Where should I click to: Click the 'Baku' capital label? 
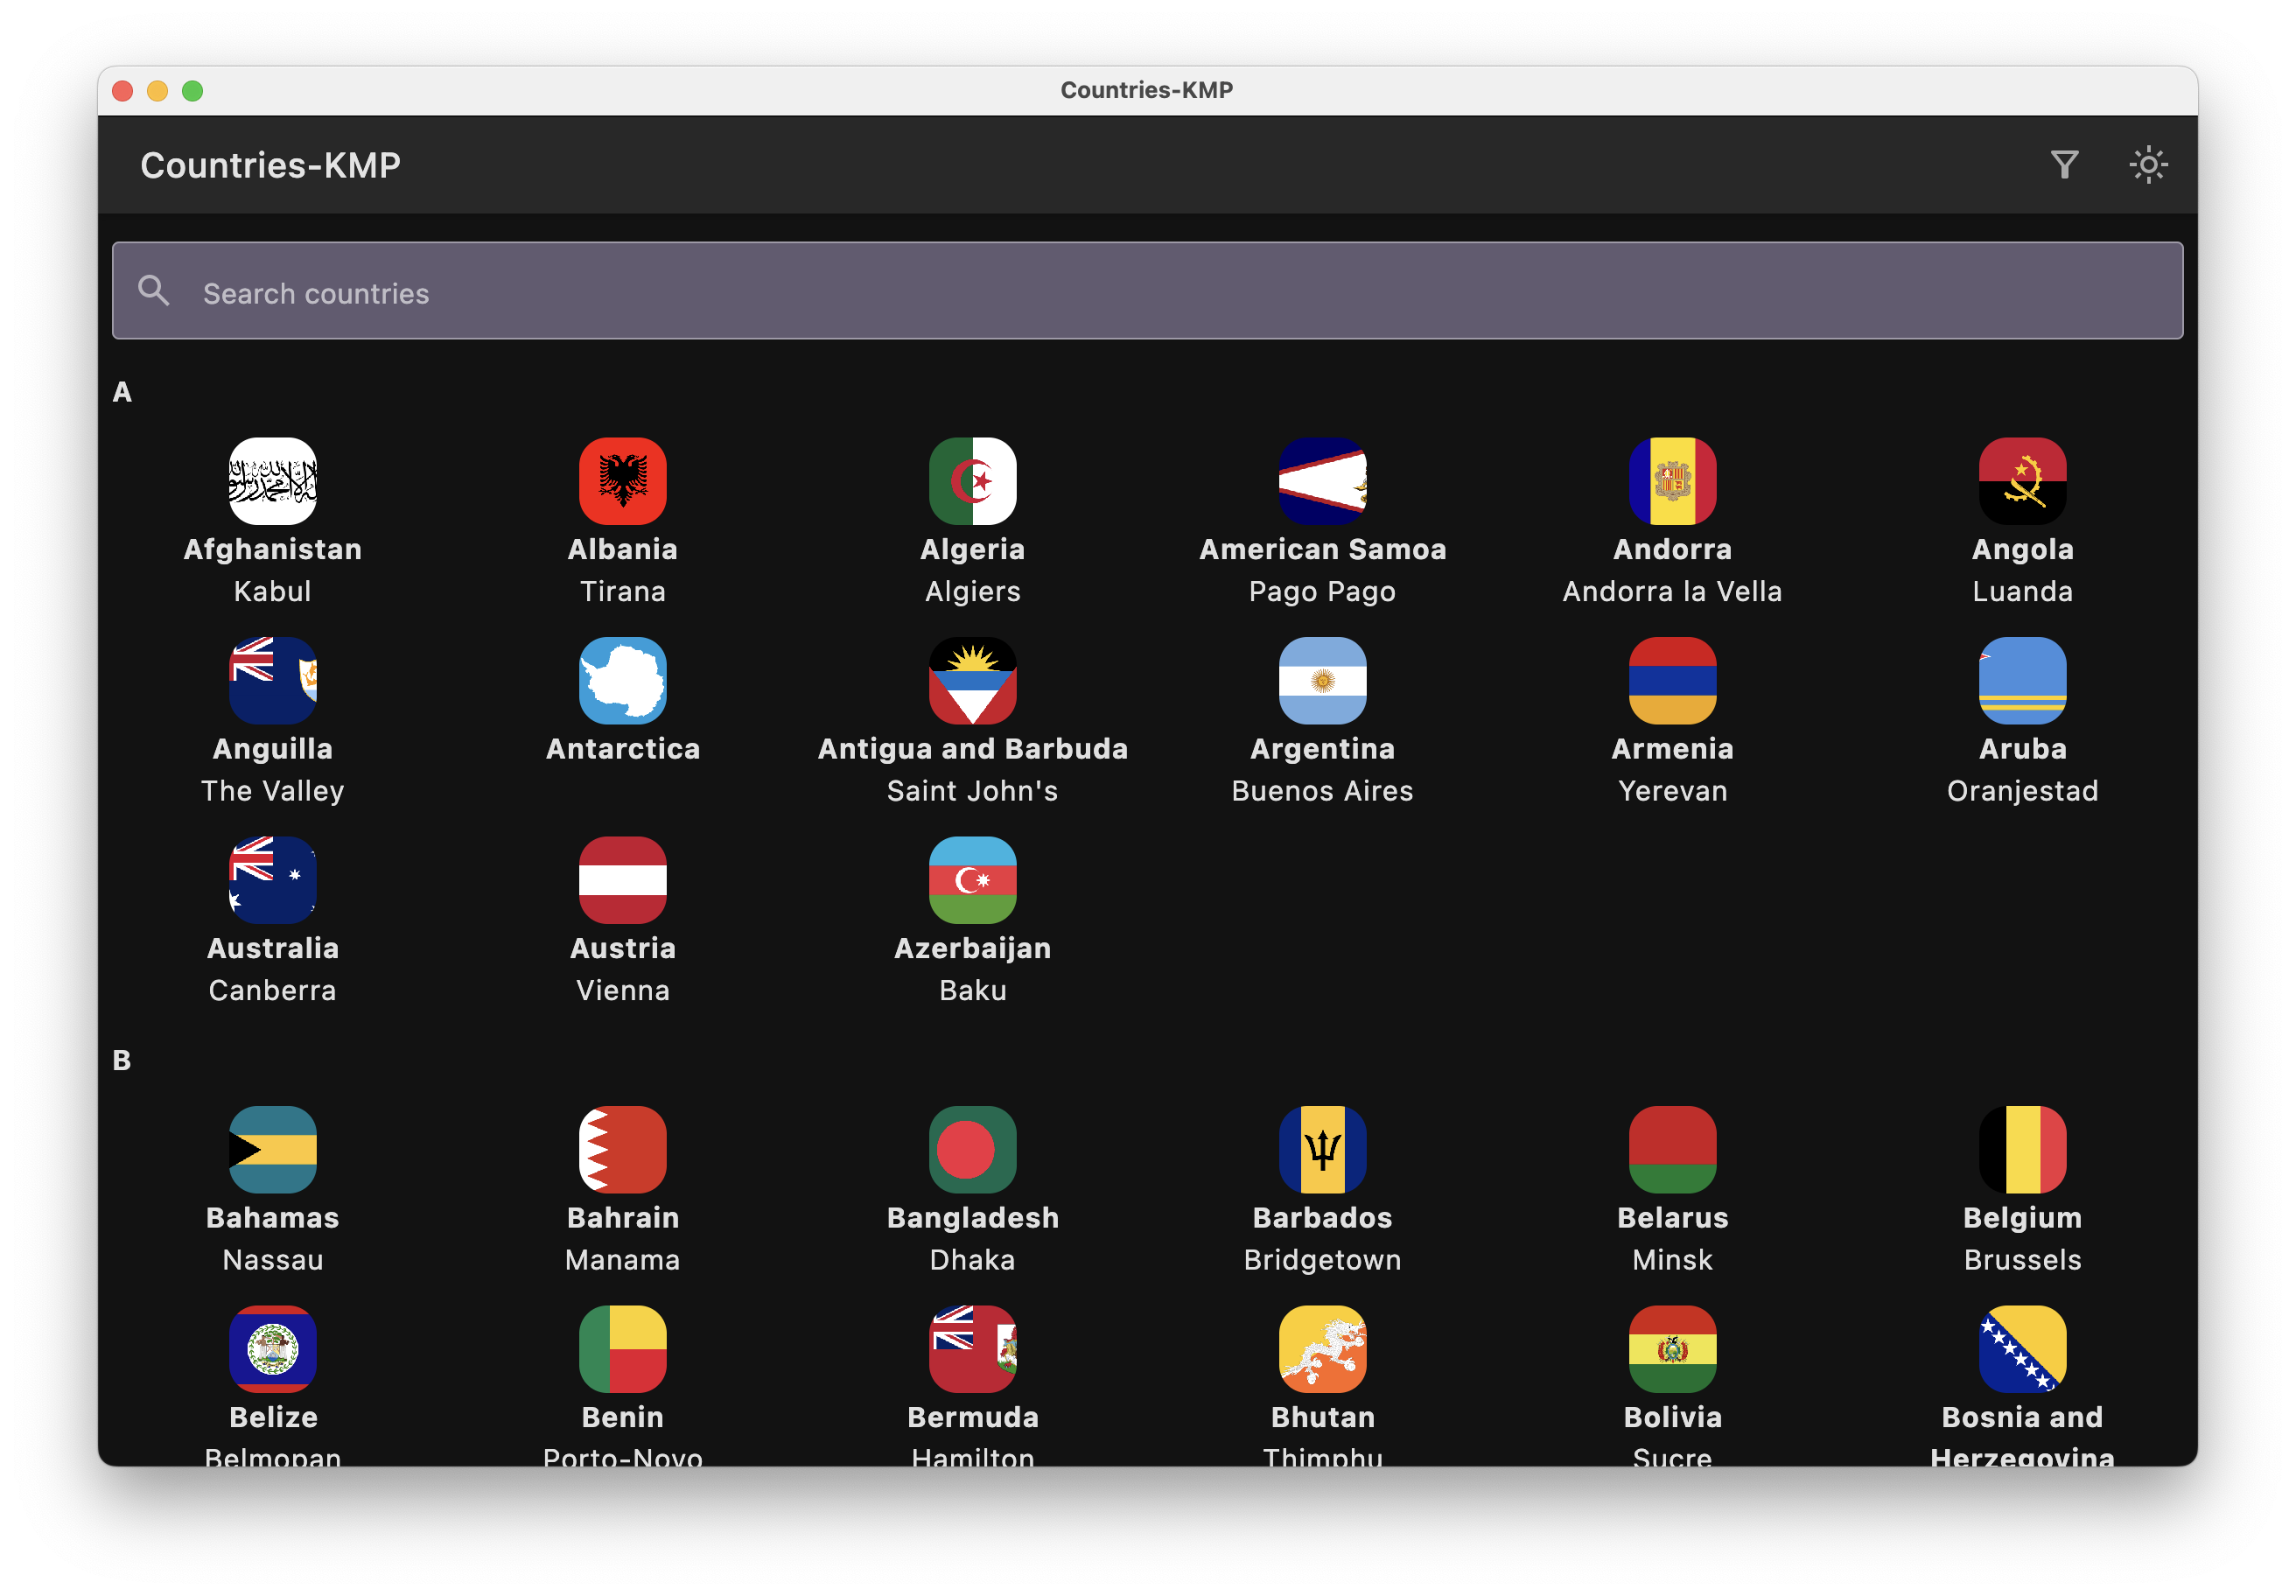(x=973, y=991)
